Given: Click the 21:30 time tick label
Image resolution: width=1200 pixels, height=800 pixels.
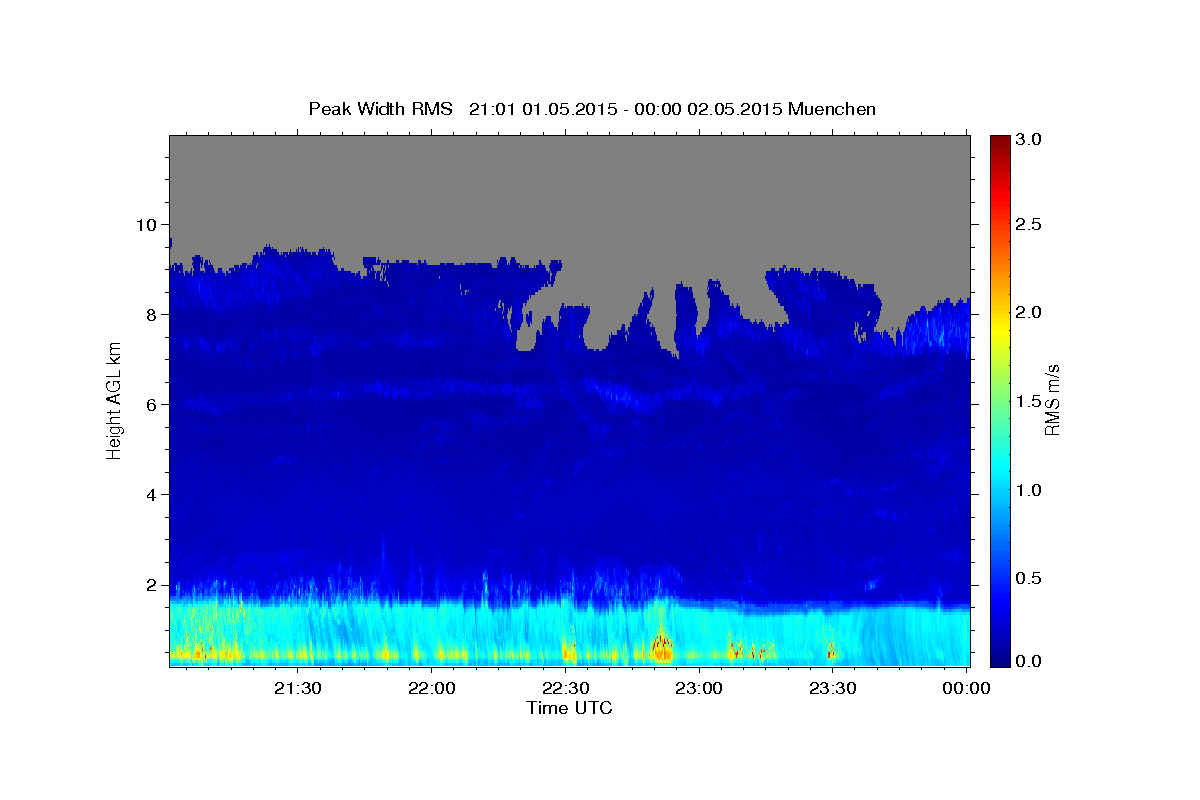Looking at the screenshot, I should pos(299,688).
